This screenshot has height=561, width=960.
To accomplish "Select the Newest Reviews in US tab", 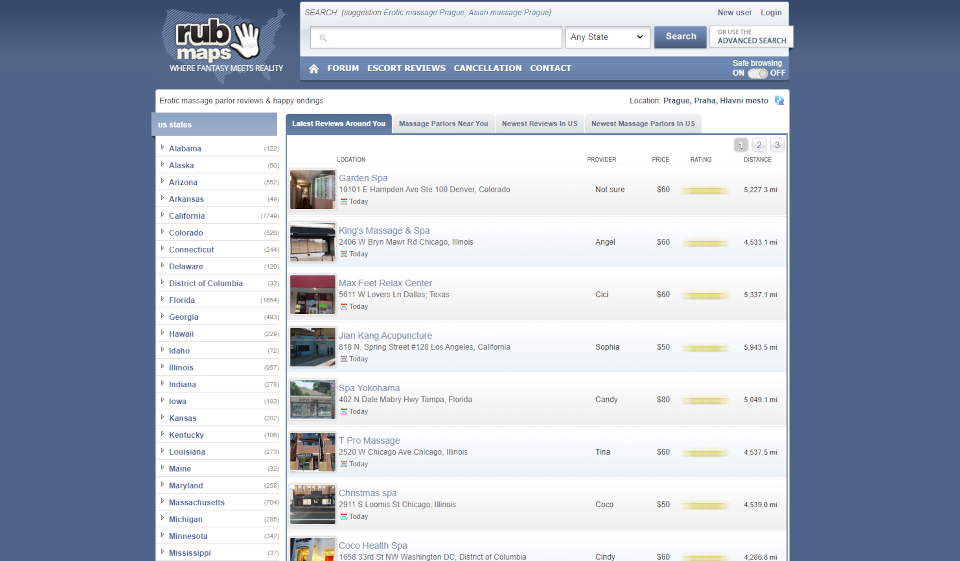I will pyautogui.click(x=539, y=124).
